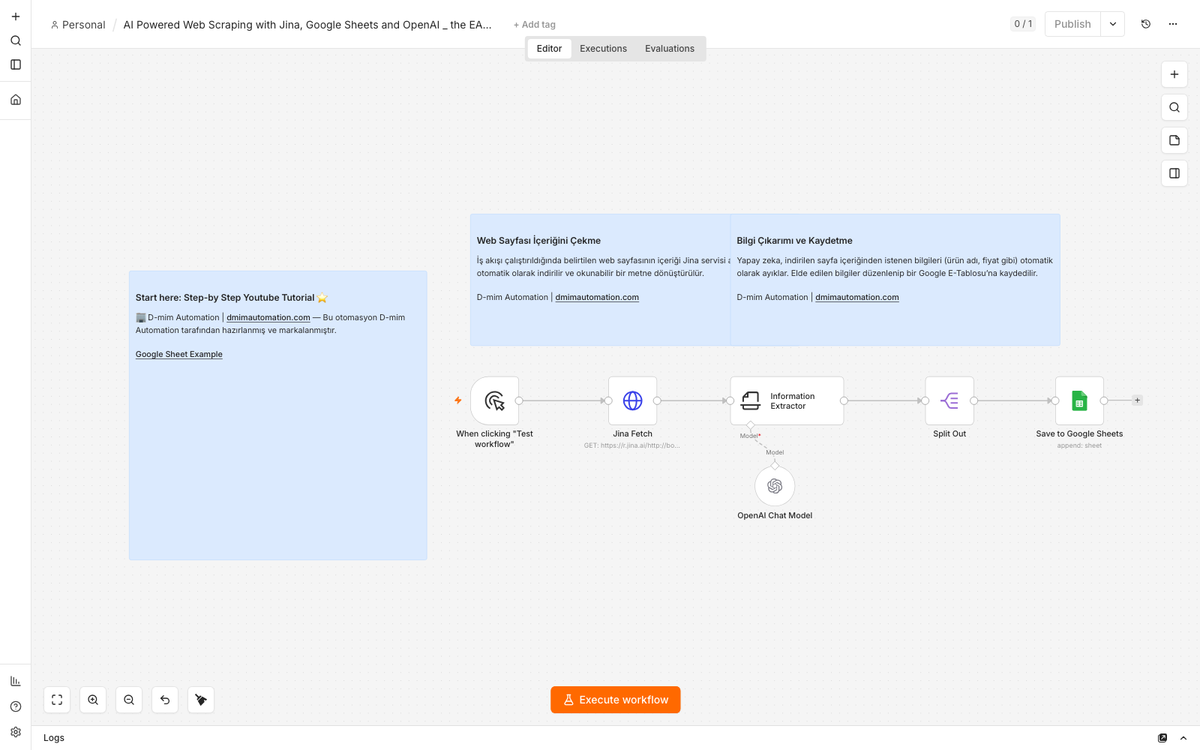Go to home via sidebar house icon
Screen dimensions: 1200x750
[x=15, y=100]
